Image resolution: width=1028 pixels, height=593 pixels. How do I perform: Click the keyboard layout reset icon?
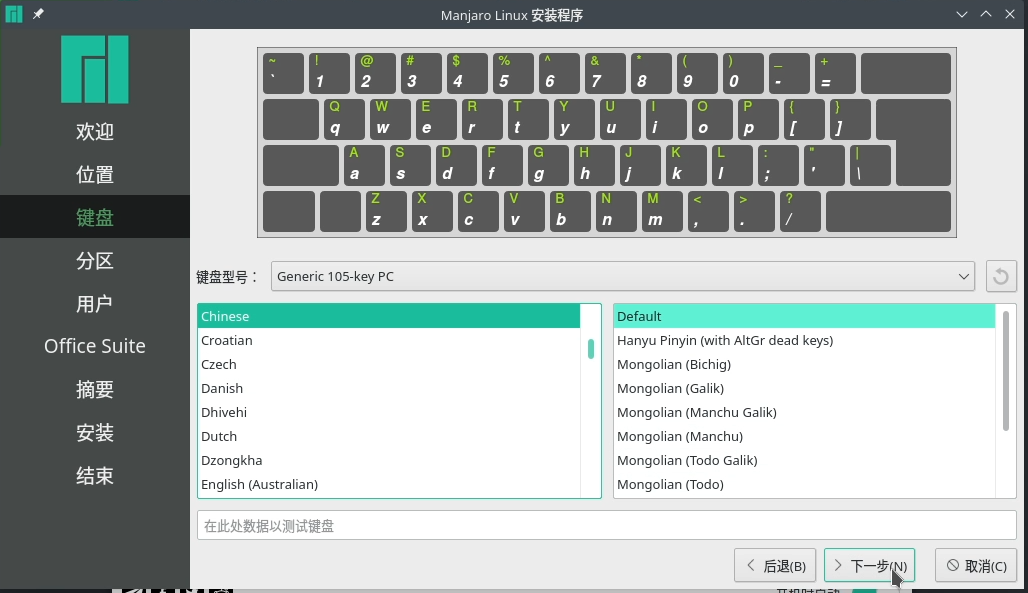click(1000, 276)
